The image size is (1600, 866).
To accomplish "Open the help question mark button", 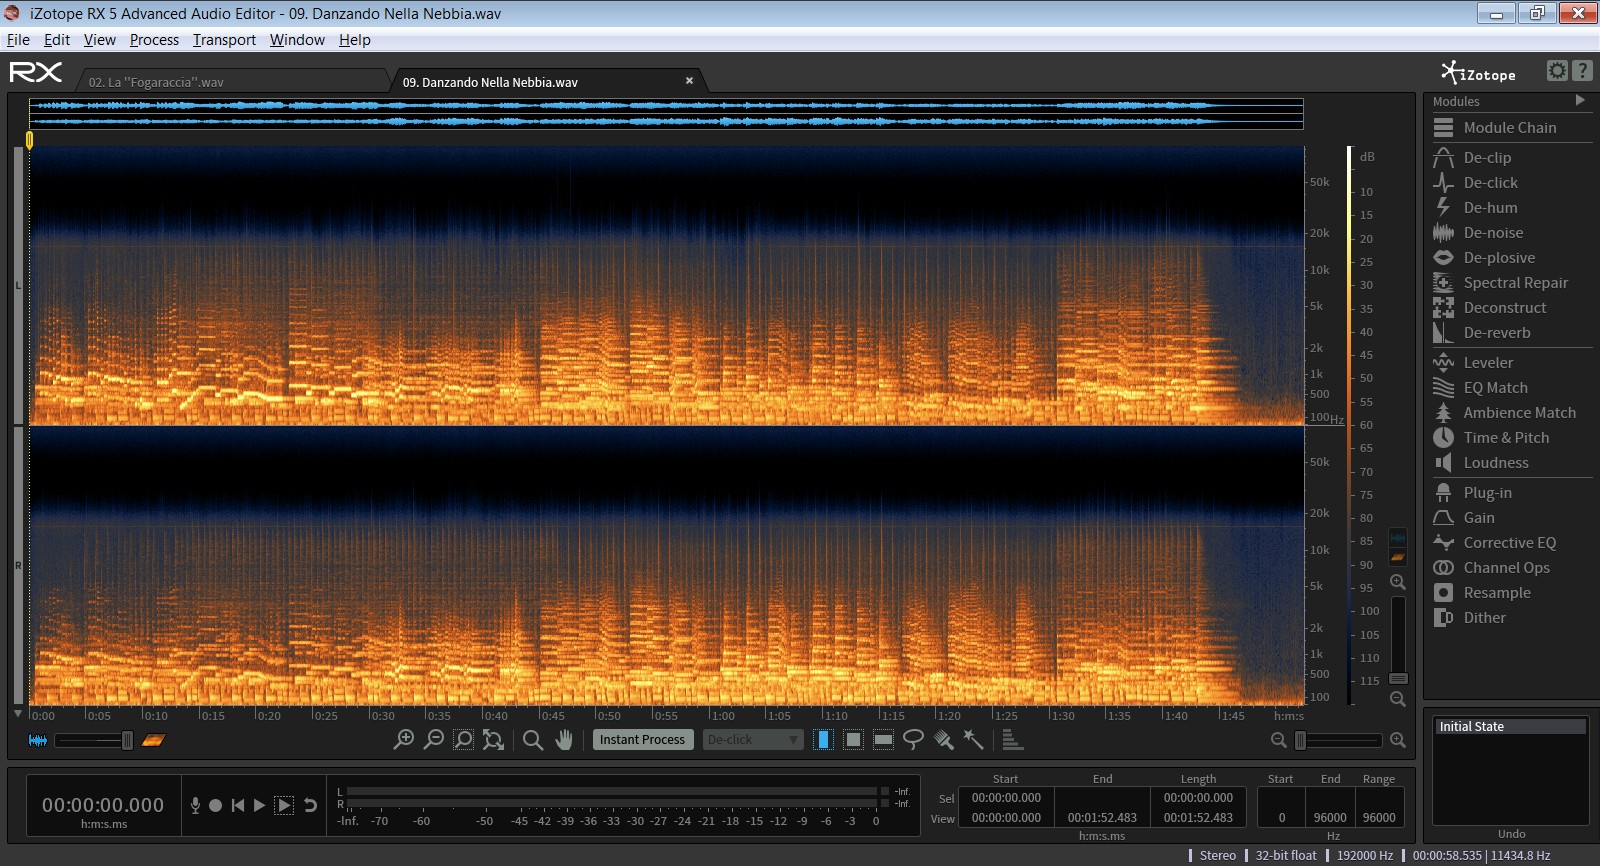I will pyautogui.click(x=1582, y=70).
